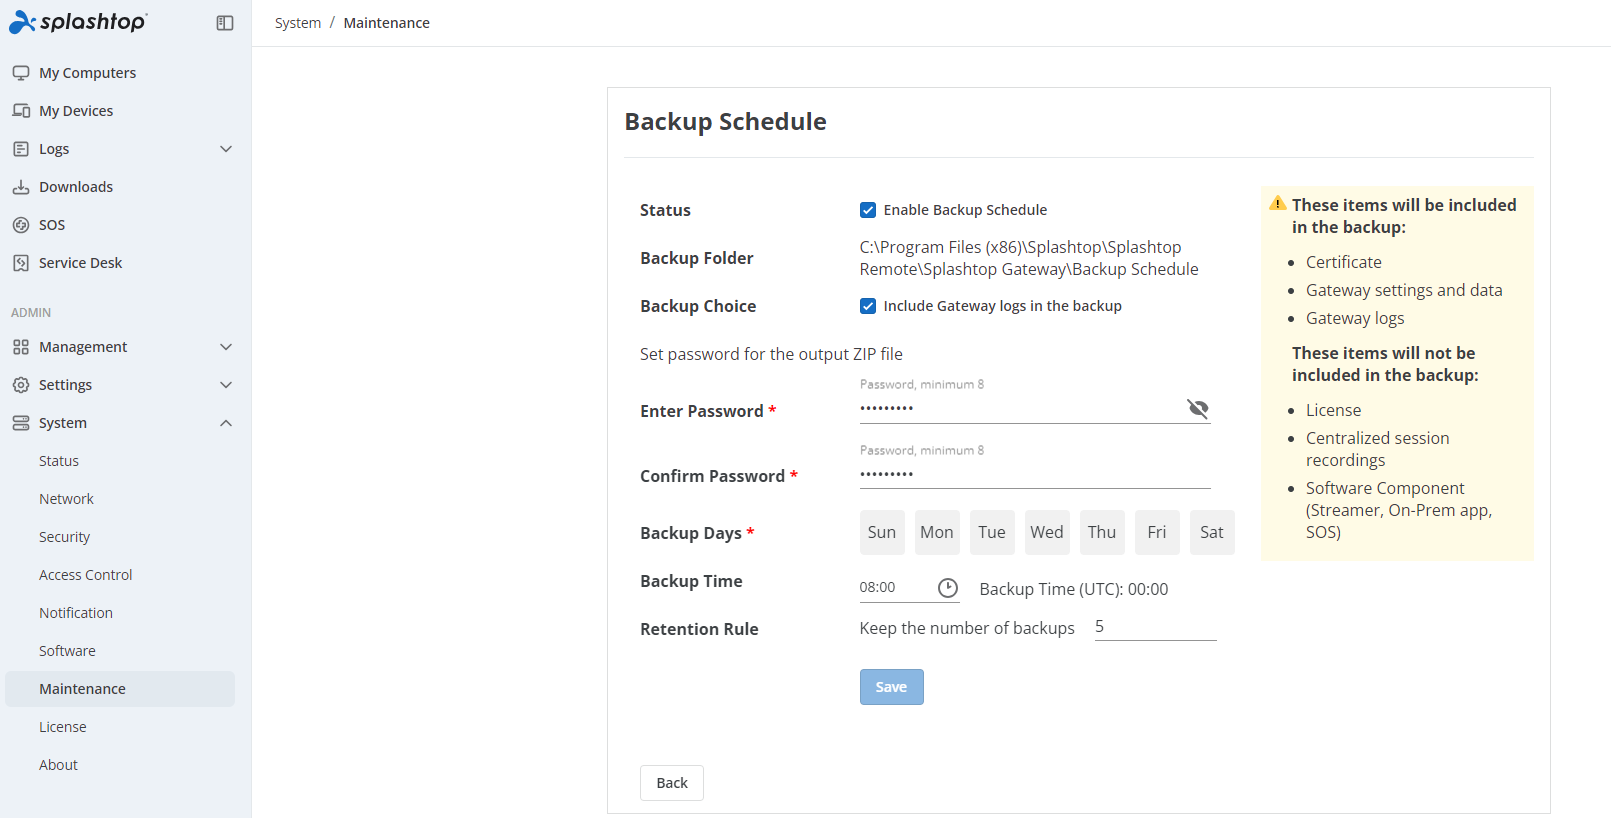Click the Management grid icon
The height and width of the screenshot is (818, 1611).
pyautogui.click(x=21, y=347)
